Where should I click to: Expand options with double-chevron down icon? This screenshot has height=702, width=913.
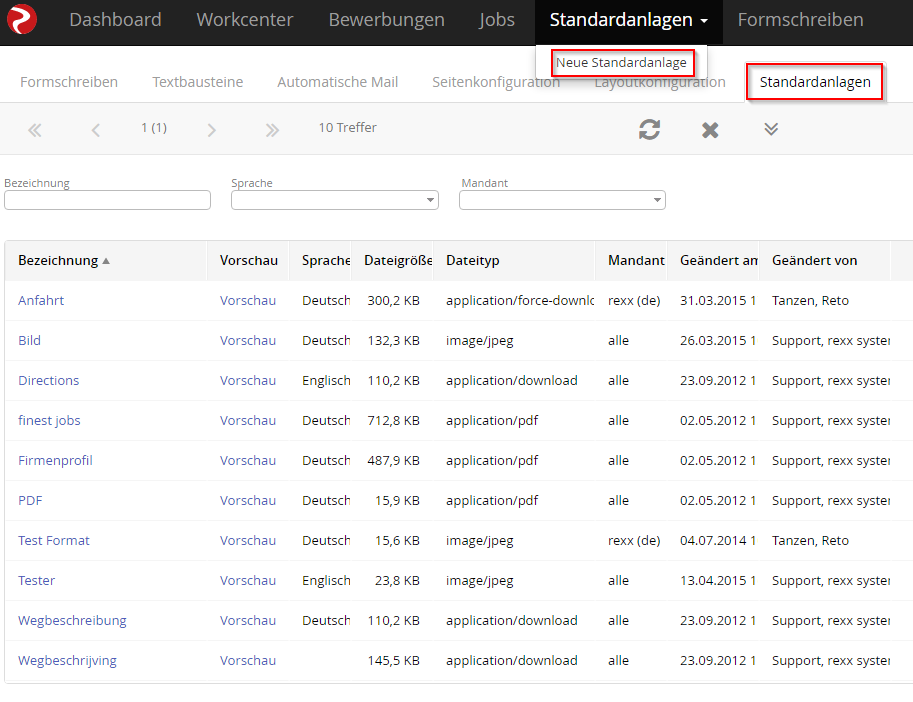coord(771,129)
